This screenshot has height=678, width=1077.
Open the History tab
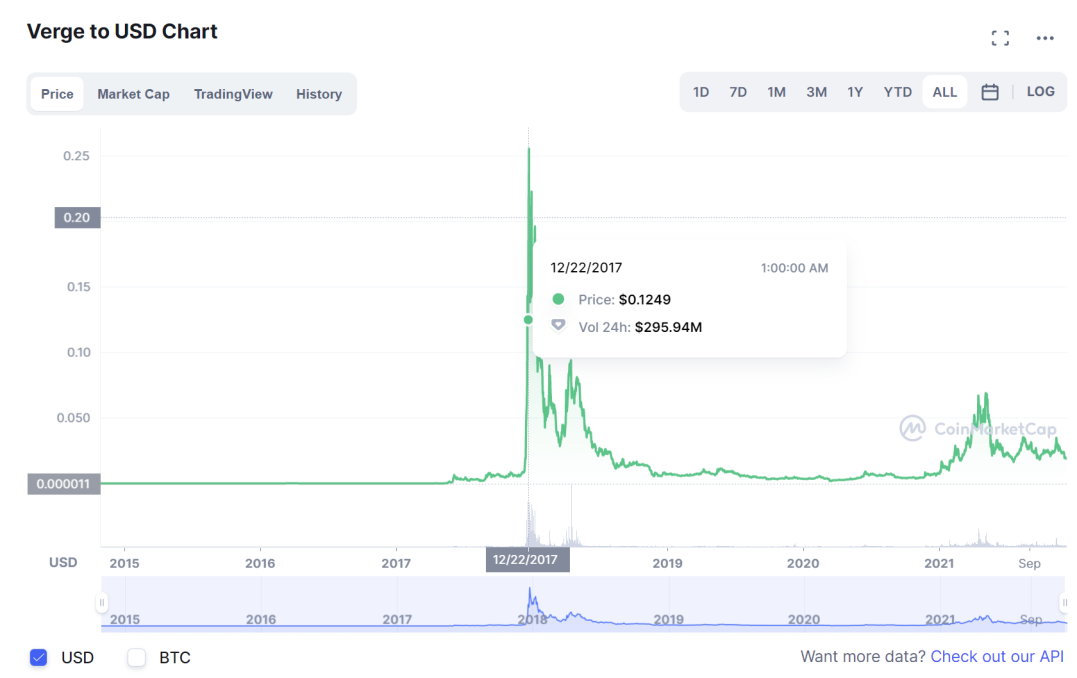coord(319,94)
